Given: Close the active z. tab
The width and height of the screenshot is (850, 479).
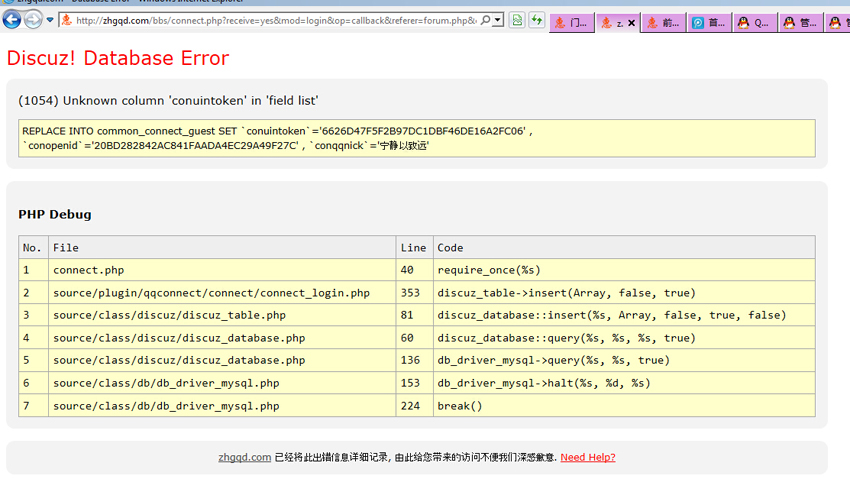Looking at the screenshot, I should pos(632,23).
